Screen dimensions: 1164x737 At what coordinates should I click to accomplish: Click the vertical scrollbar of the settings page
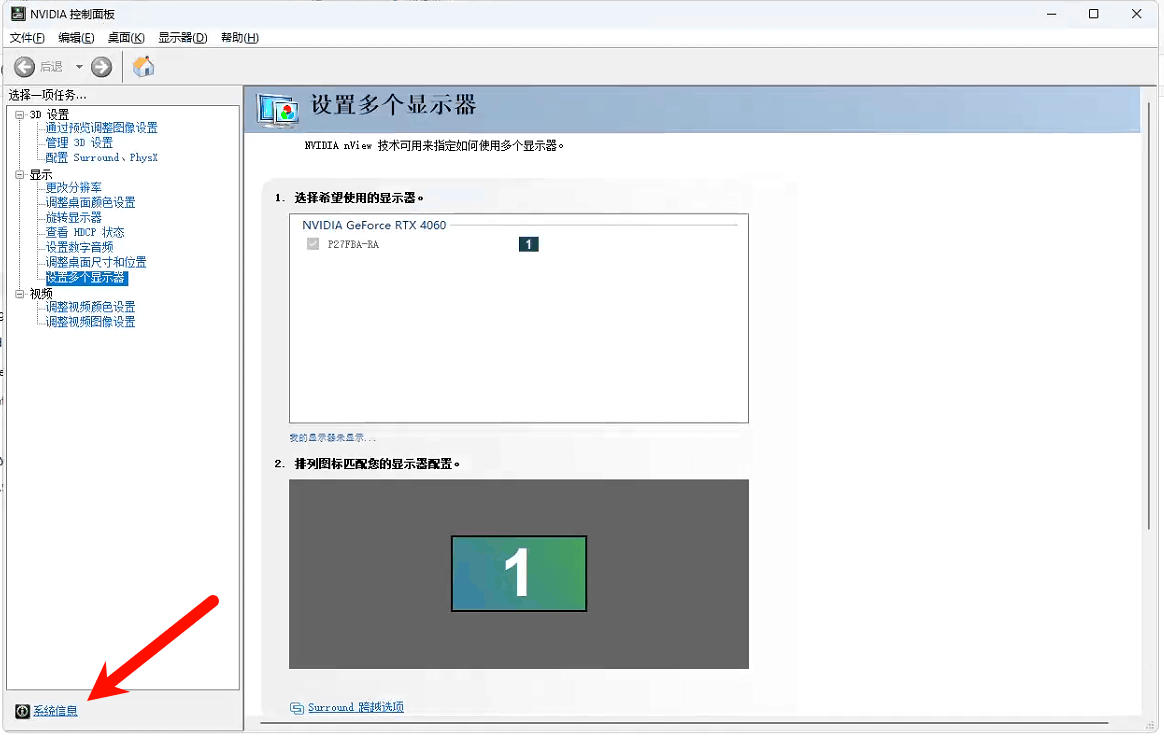point(1149,315)
